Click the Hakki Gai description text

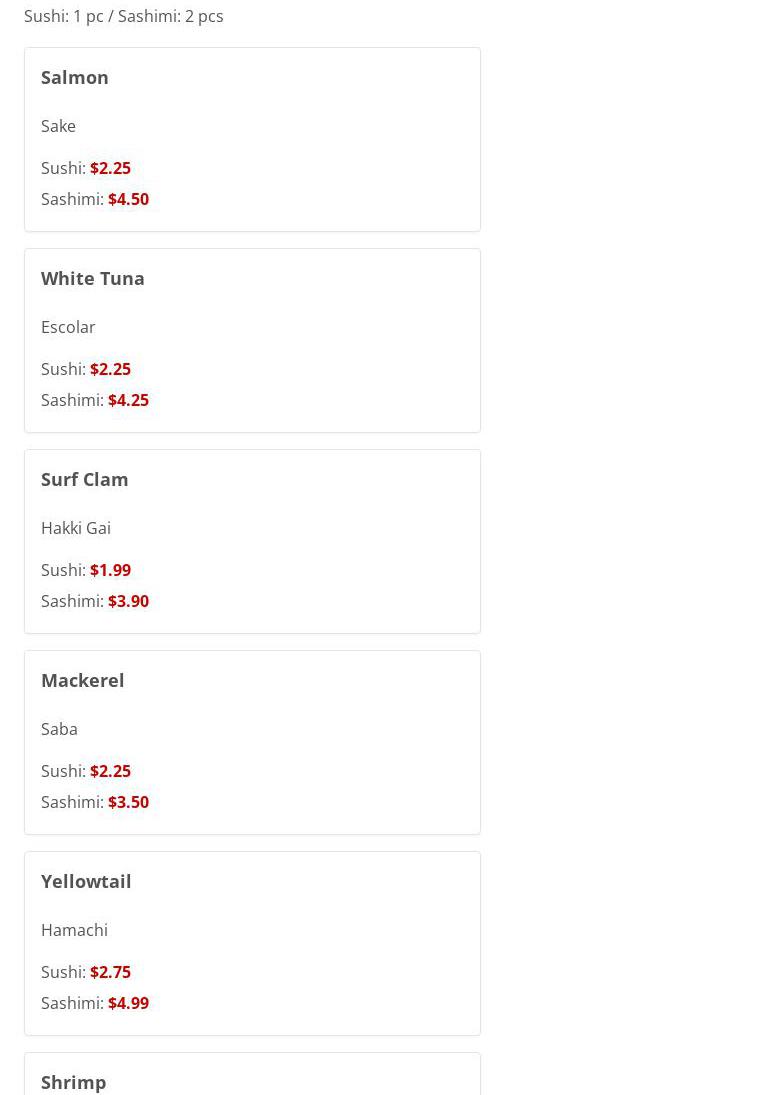[x=76, y=528]
